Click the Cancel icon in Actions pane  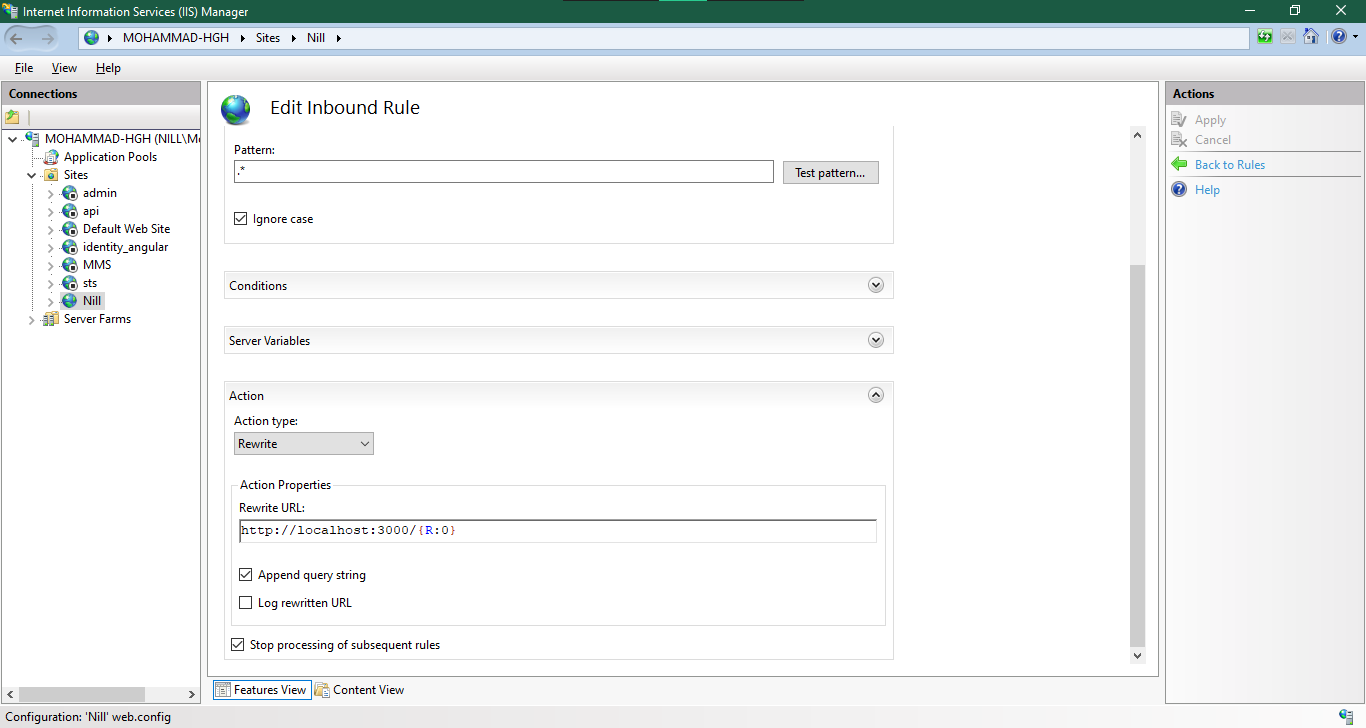(x=1180, y=140)
